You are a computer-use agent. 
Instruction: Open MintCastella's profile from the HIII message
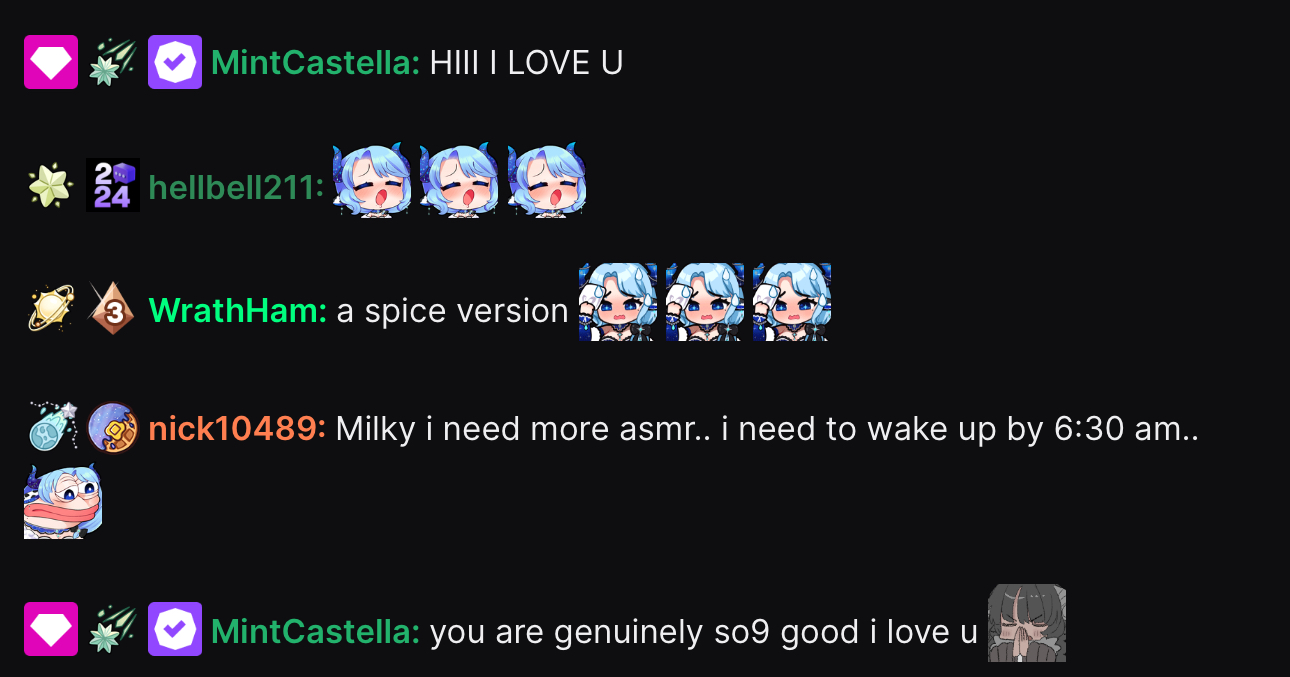[316, 63]
